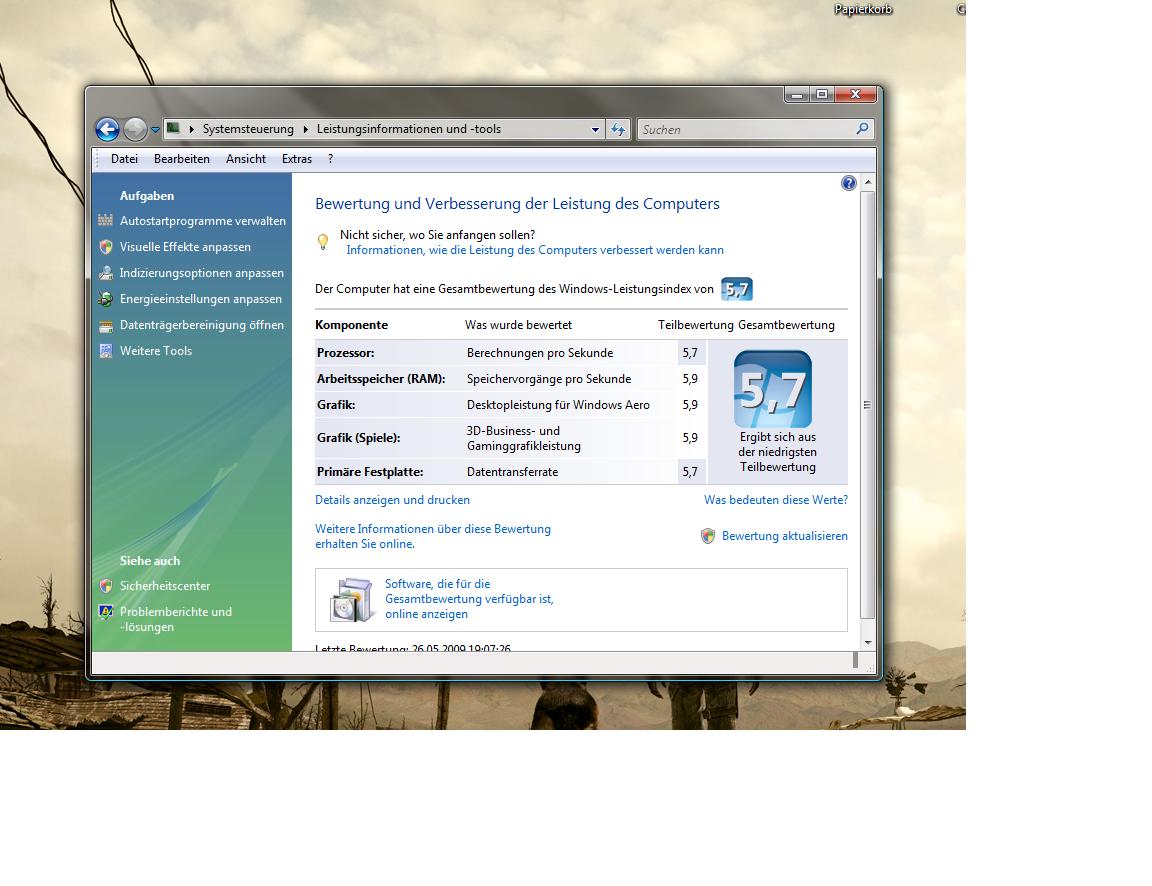This screenshot has width=1152, height=886.
Task: Open Weitere Tools
Action: (x=156, y=351)
